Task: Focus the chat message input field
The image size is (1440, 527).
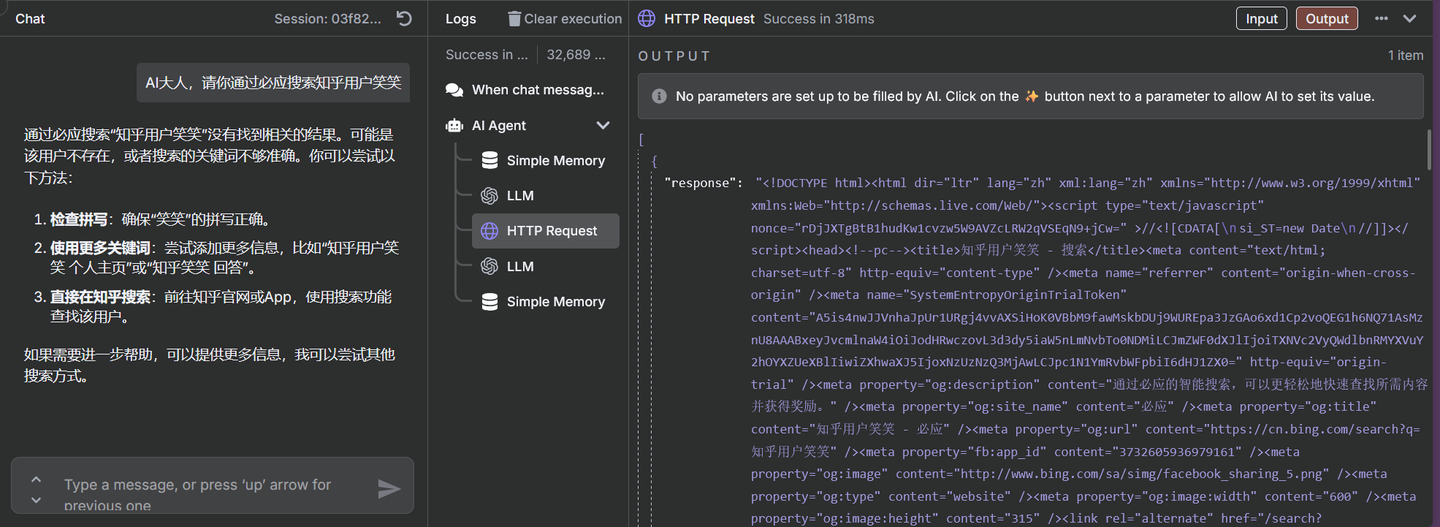Action: click(x=200, y=486)
